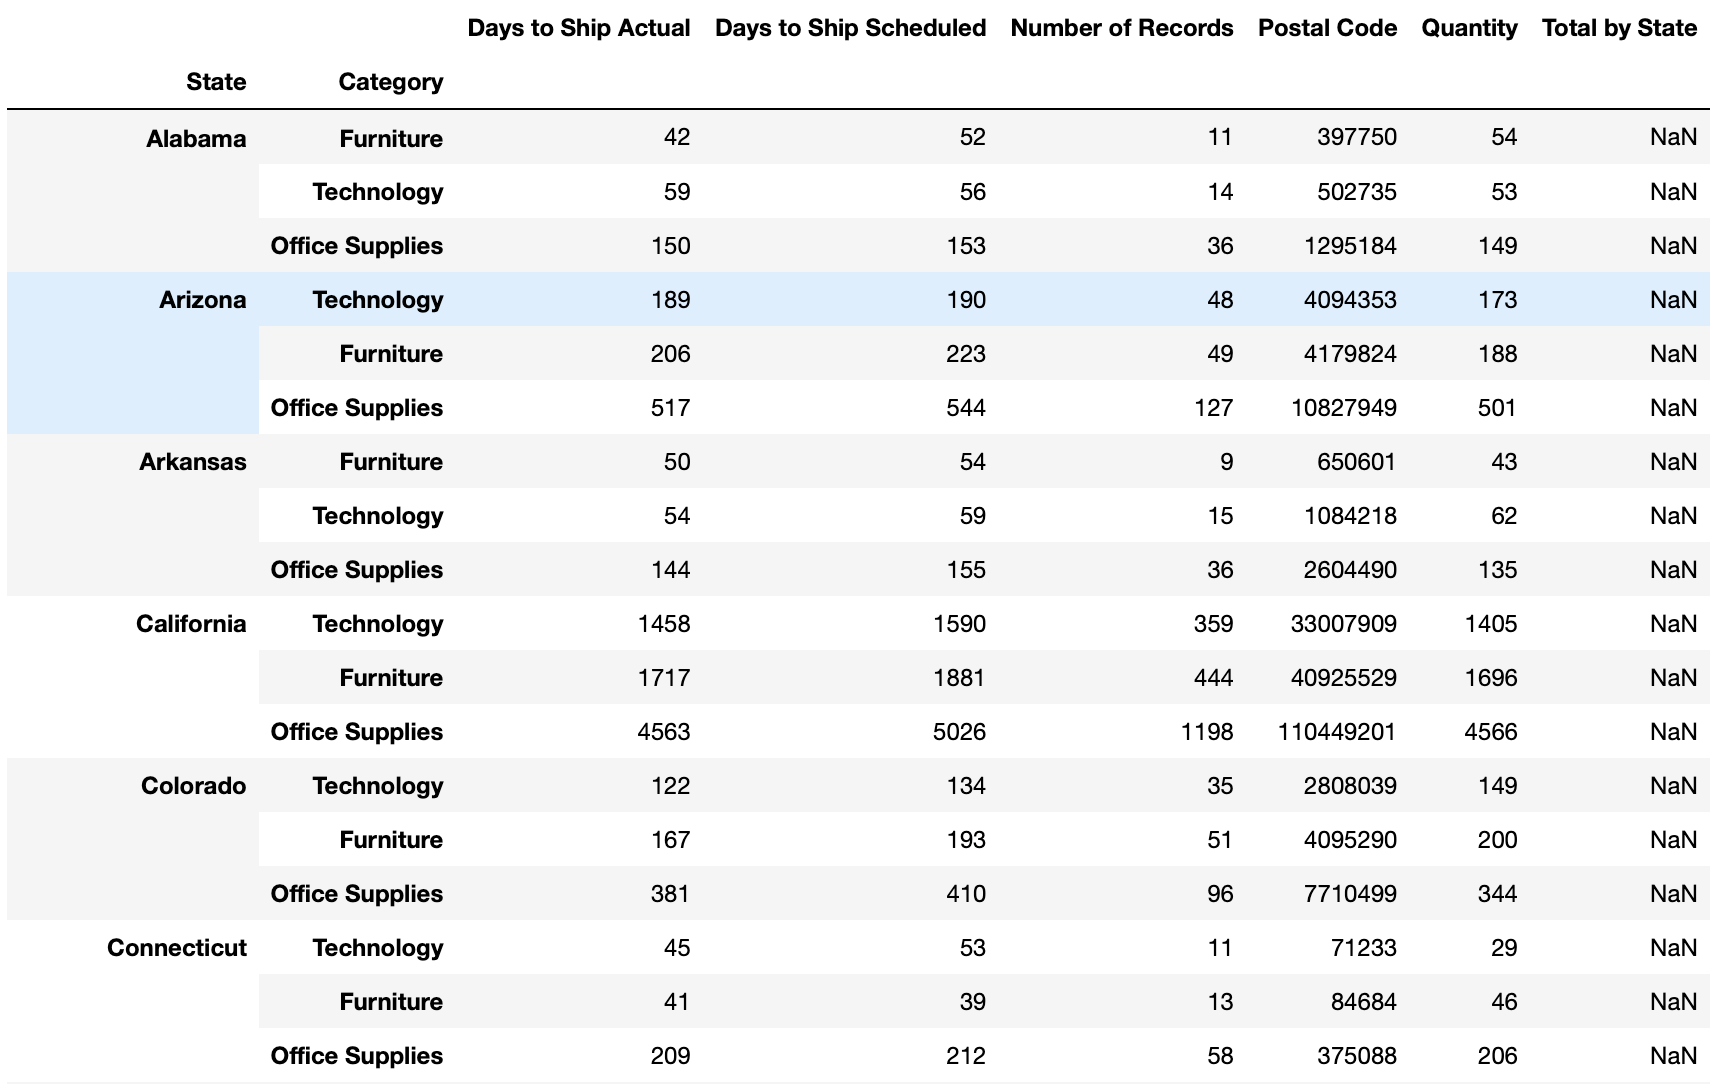This screenshot has width=1728, height=1084.
Task: Click the State column label
Action: 216,81
